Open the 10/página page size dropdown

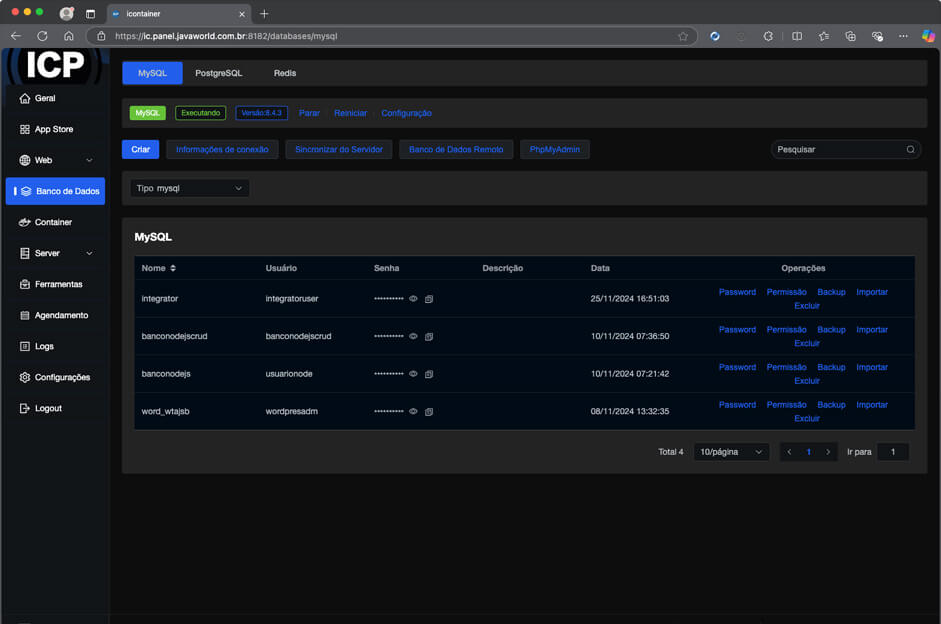coord(731,452)
